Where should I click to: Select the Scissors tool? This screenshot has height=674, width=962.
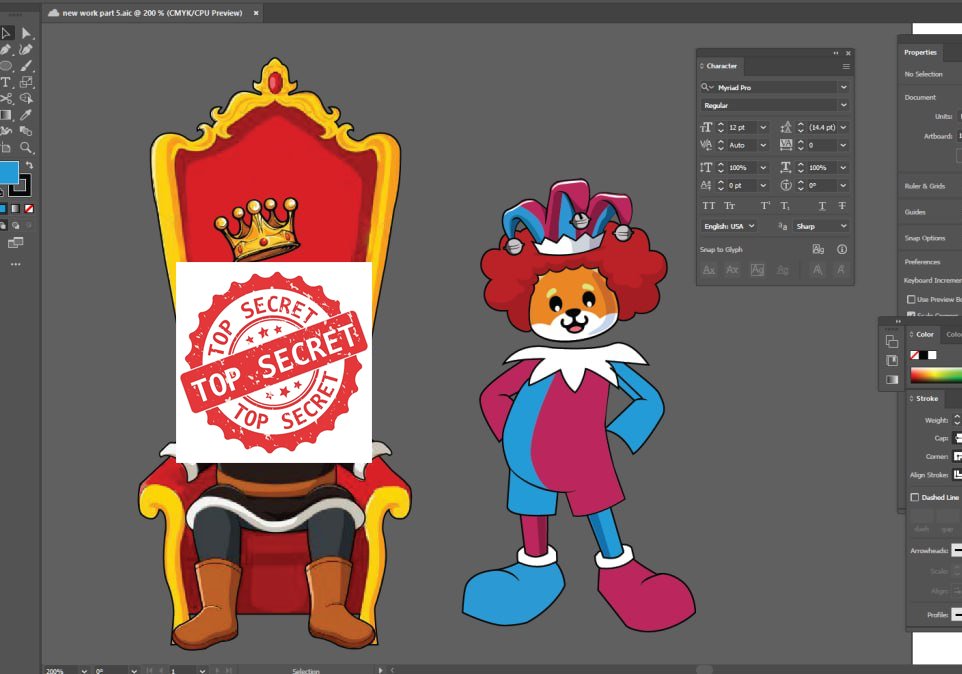[6, 98]
